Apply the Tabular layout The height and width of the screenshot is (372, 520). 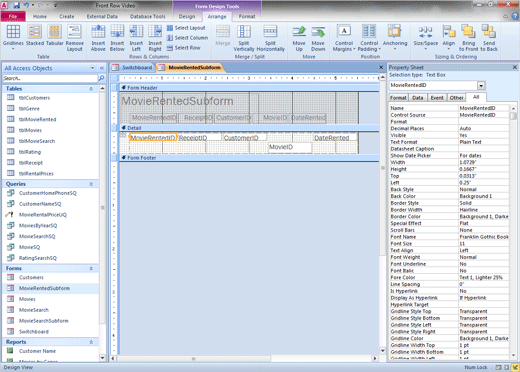pos(54,35)
